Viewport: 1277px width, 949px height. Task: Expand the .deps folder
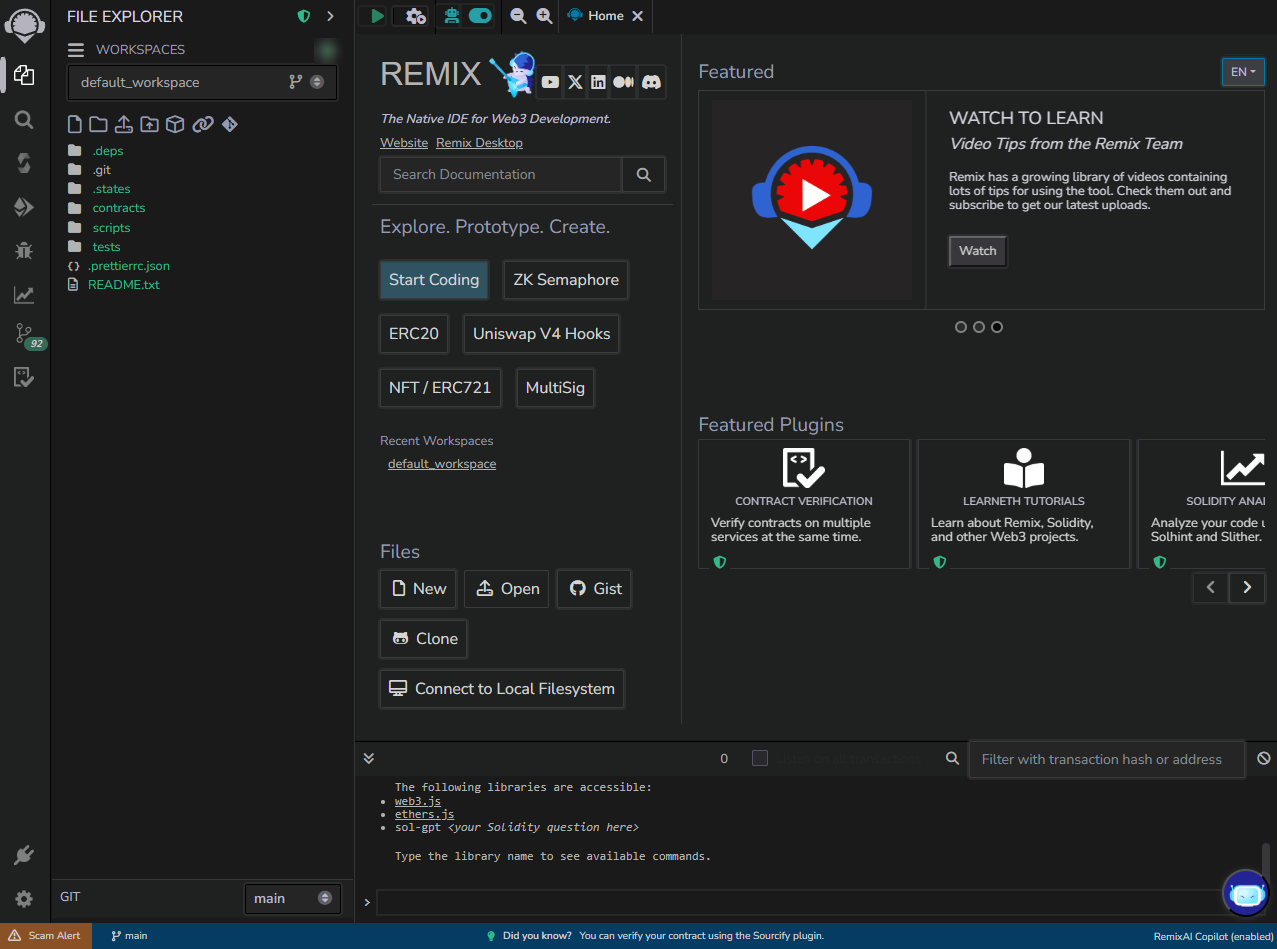click(108, 151)
